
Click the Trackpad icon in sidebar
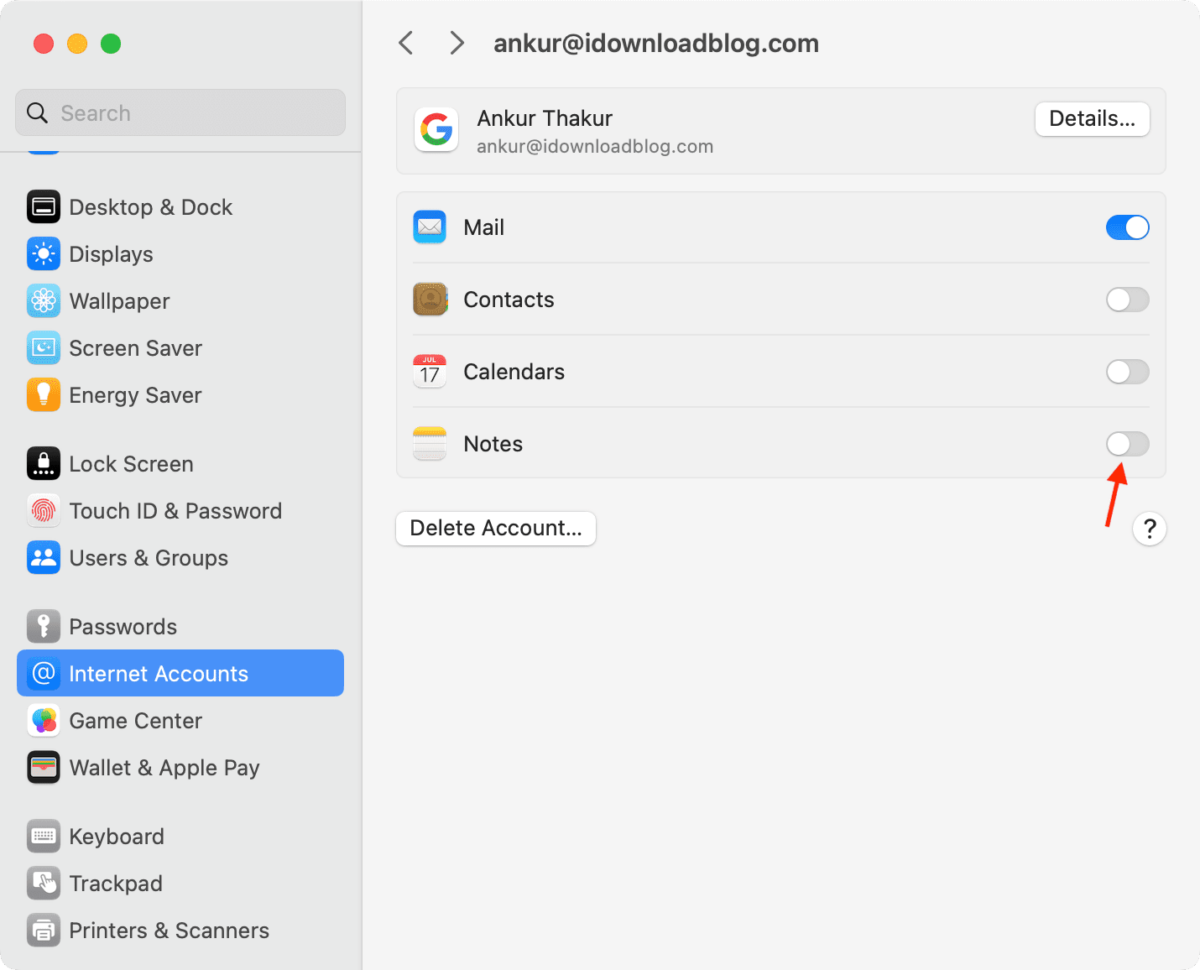coord(43,884)
